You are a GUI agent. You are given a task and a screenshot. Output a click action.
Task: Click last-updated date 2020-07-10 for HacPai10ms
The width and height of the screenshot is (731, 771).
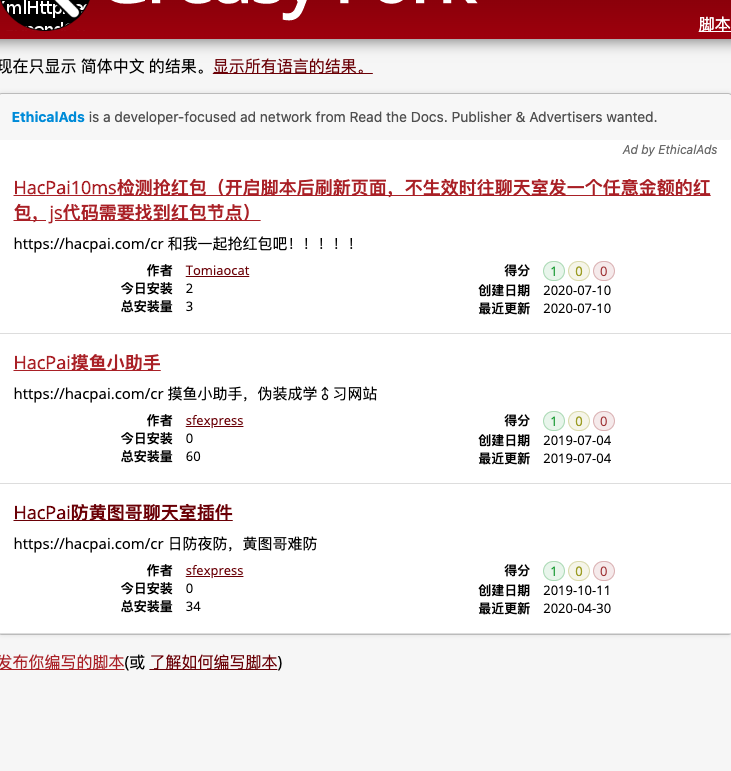[577, 308]
